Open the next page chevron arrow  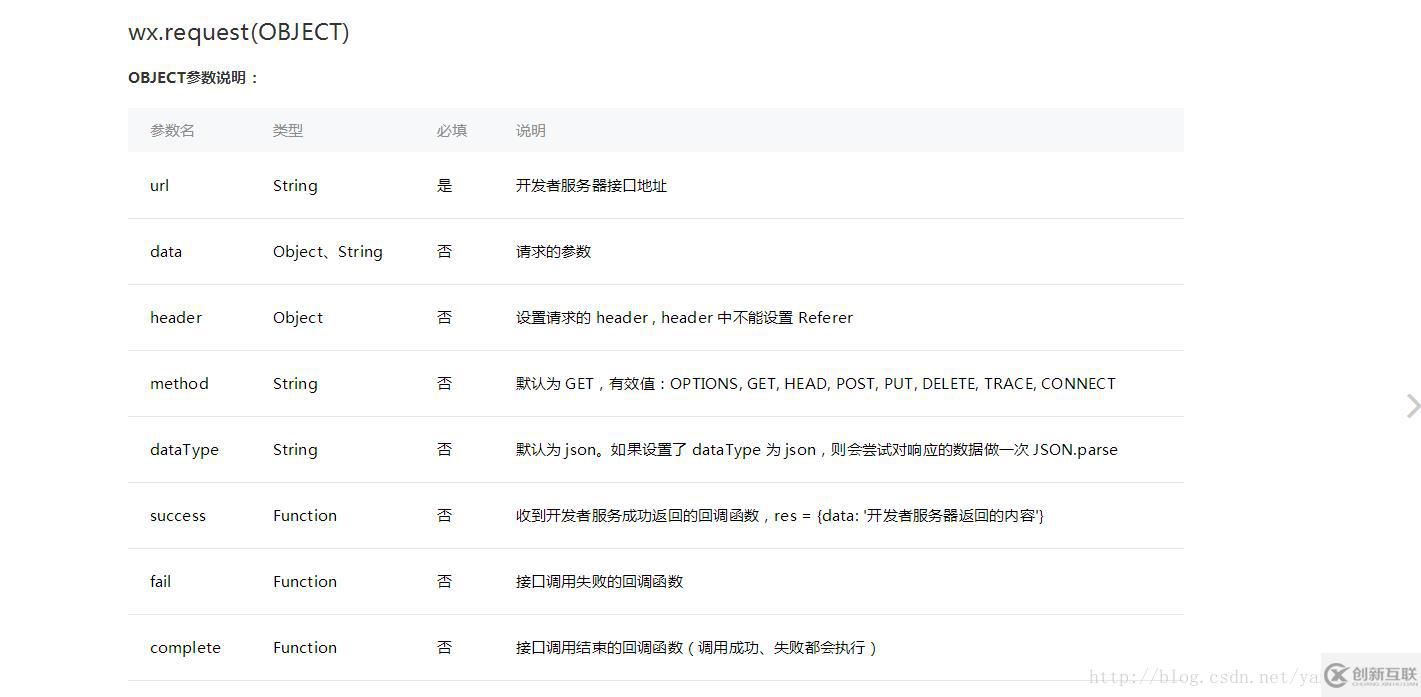(1411, 406)
